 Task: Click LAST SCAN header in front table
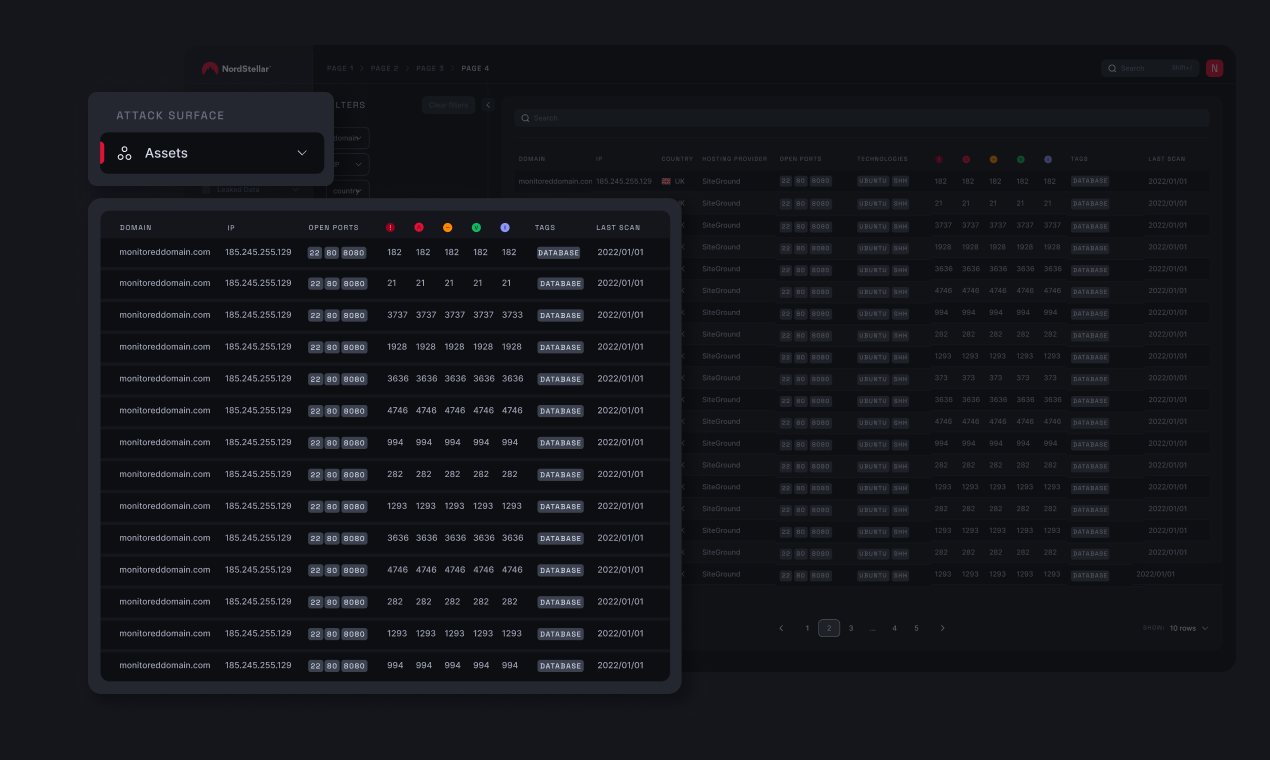(618, 227)
